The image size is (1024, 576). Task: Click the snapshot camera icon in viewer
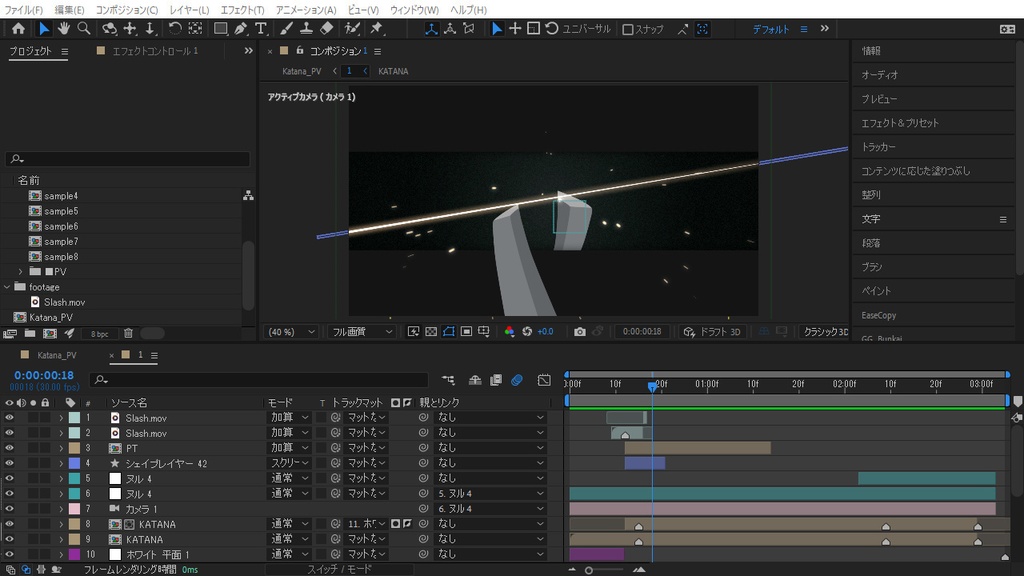(580, 332)
